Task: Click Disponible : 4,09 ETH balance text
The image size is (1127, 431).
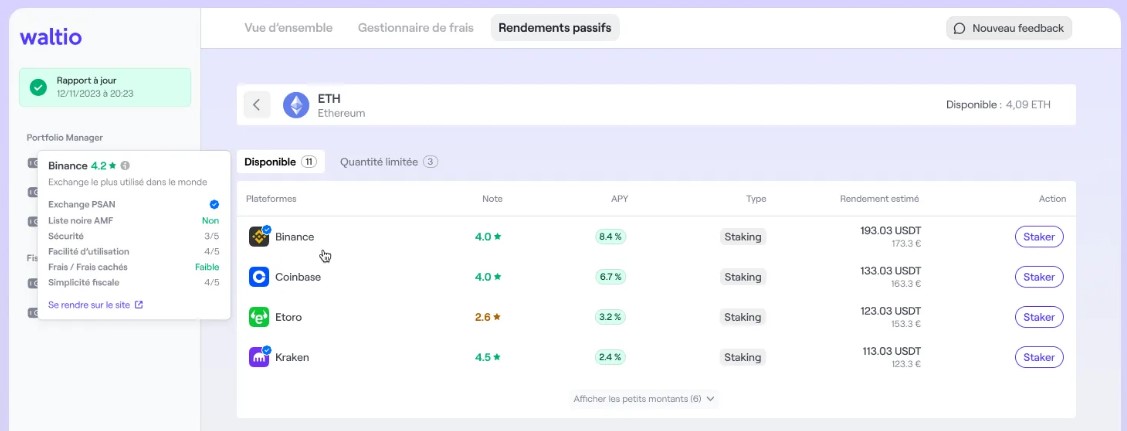Action: pyautogui.click(x=998, y=105)
